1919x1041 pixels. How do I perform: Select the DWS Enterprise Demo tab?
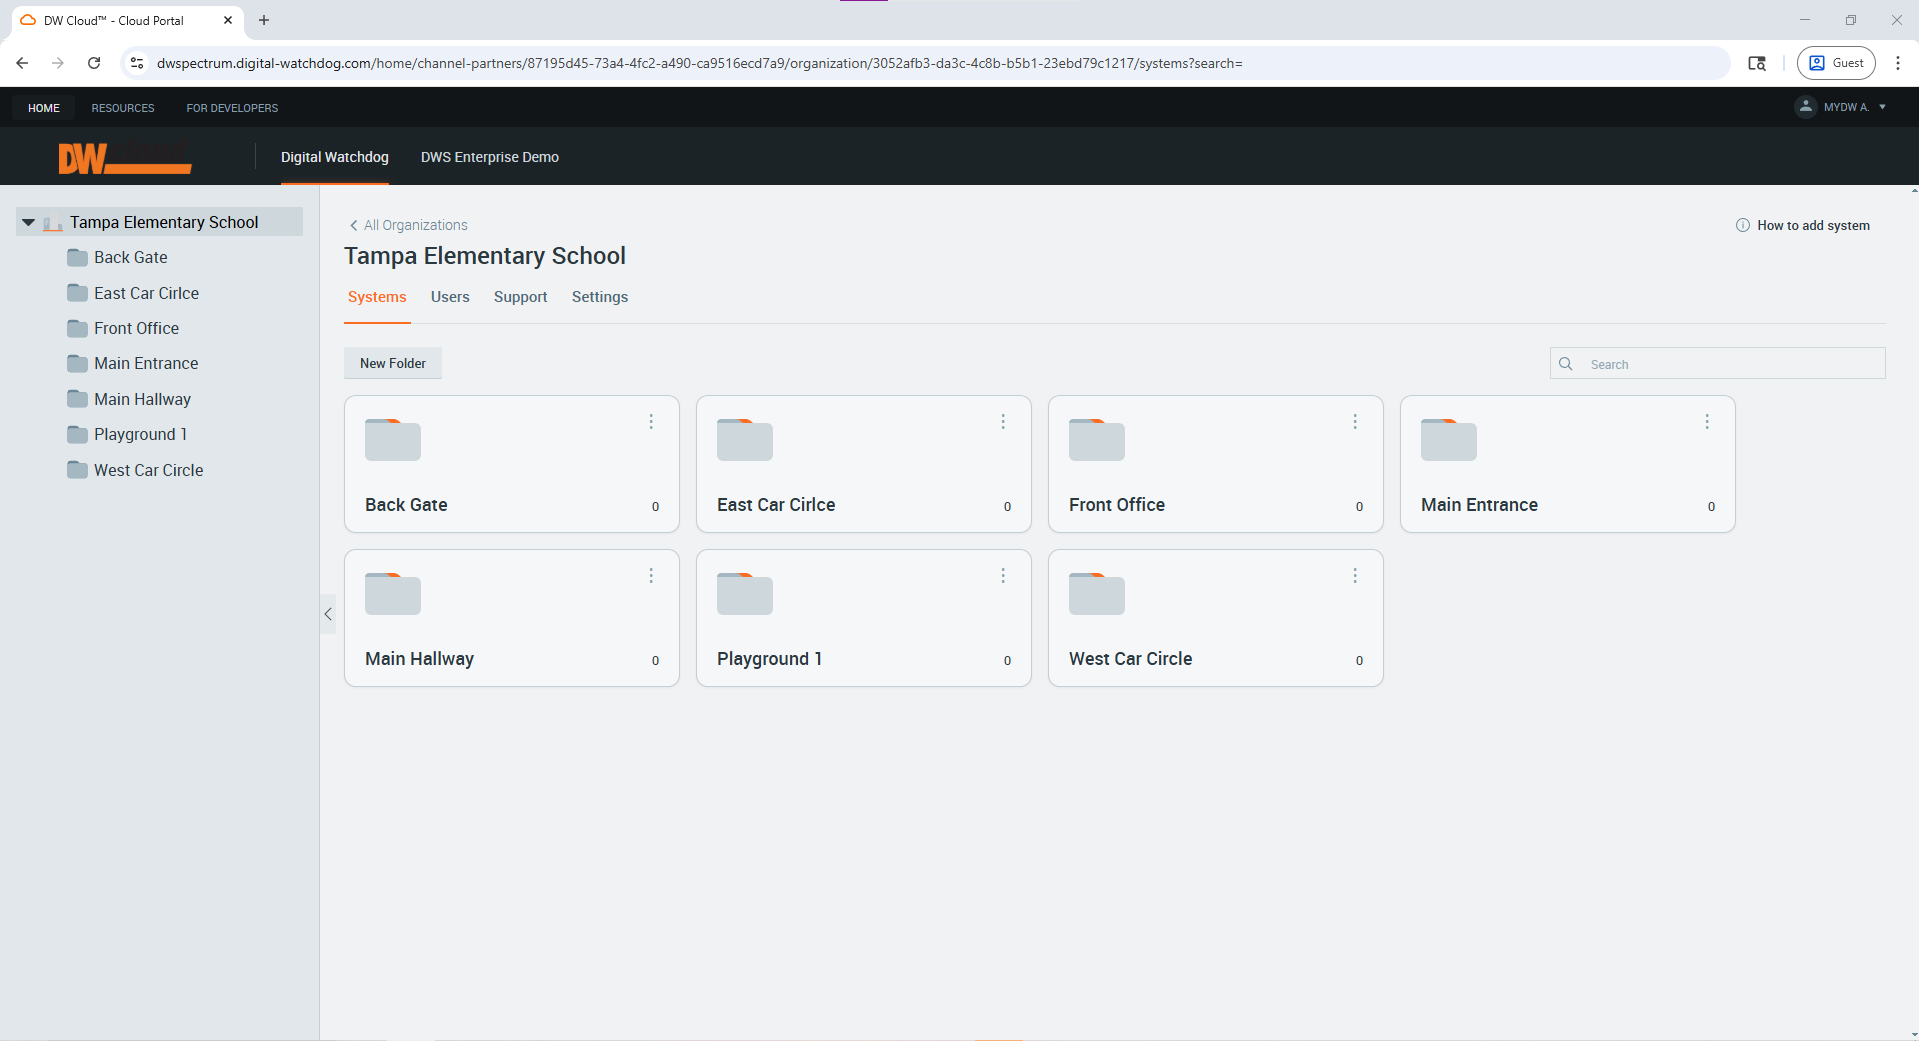[x=490, y=157]
